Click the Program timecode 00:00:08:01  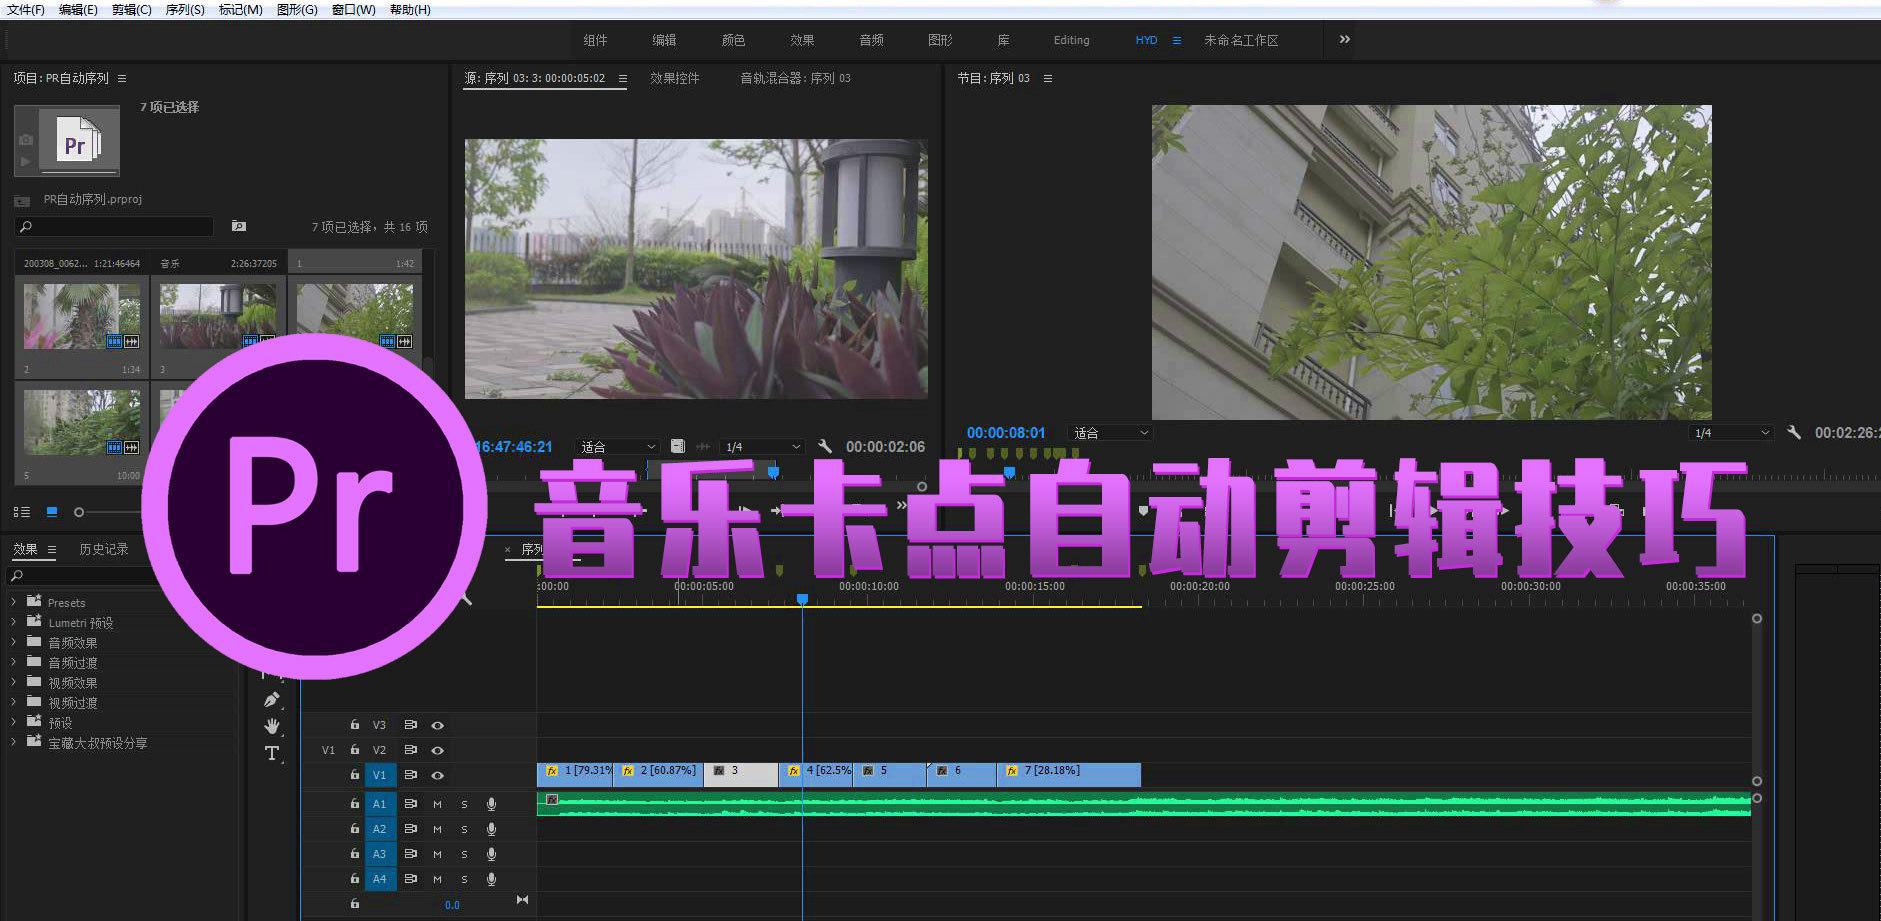pyautogui.click(x=1005, y=433)
